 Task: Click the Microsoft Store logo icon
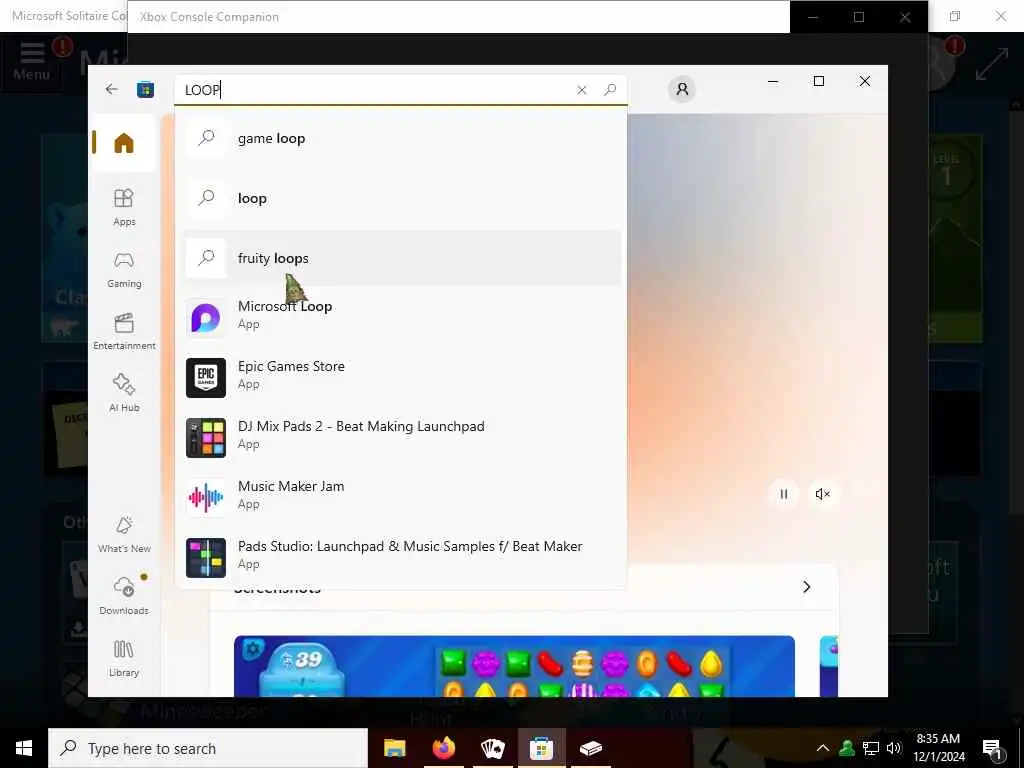coord(145,89)
